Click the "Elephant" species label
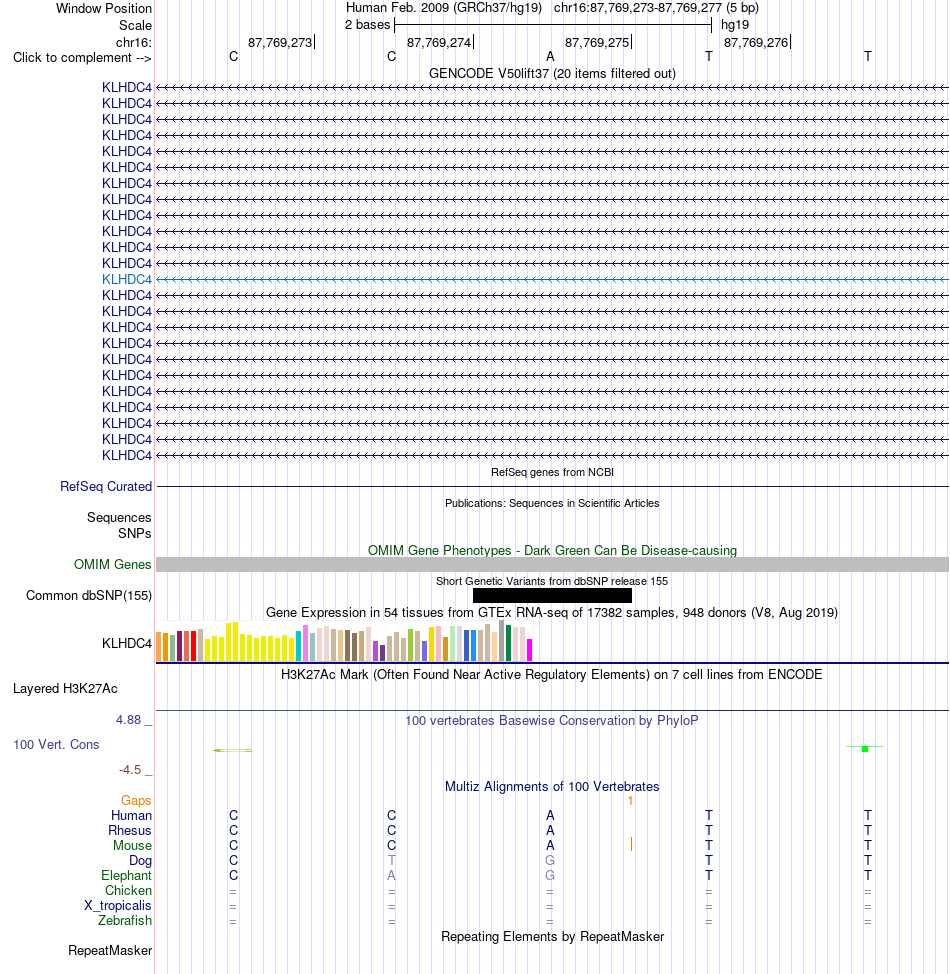950x974 pixels. click(x=126, y=875)
